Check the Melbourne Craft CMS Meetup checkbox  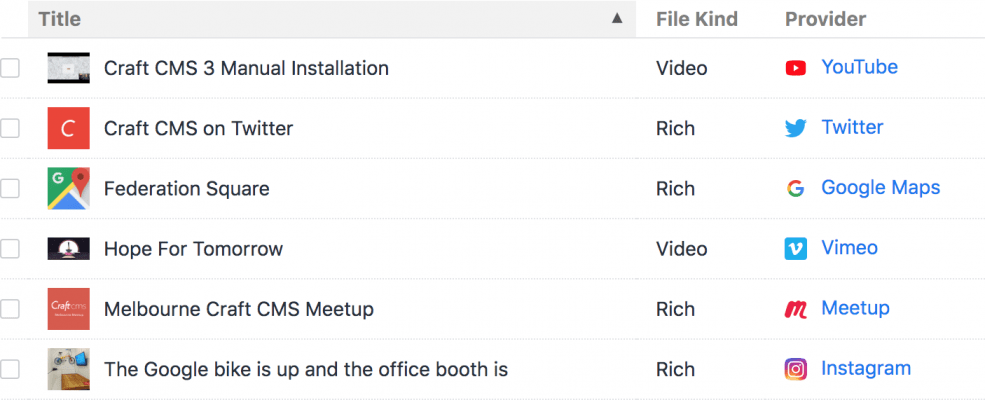[10, 309]
